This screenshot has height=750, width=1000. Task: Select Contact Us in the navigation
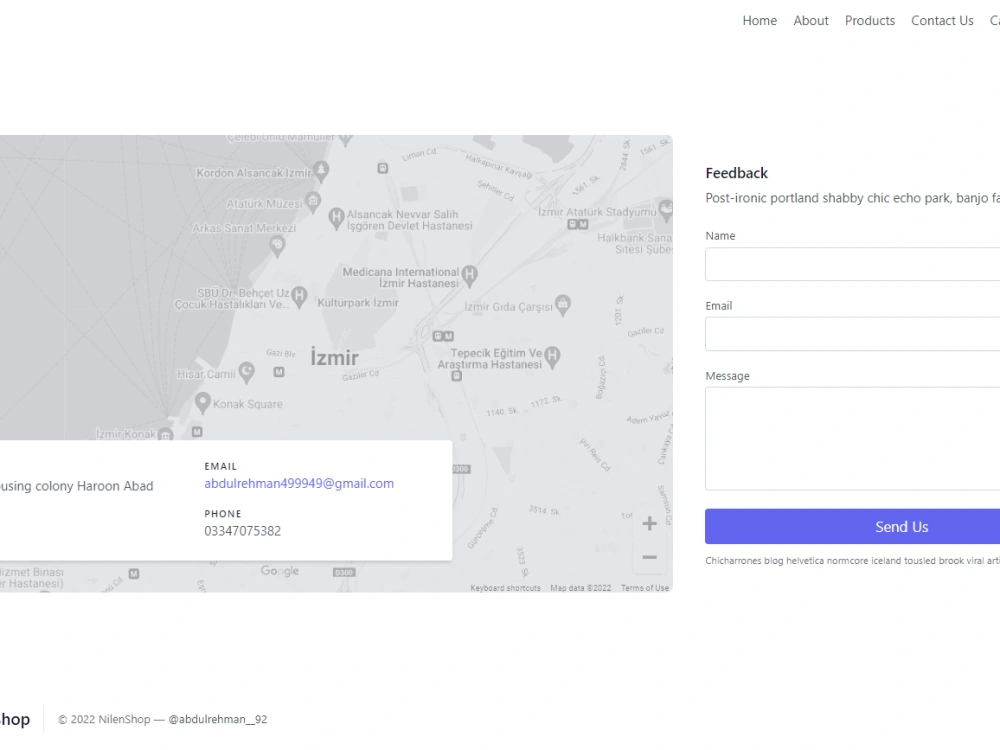941,20
